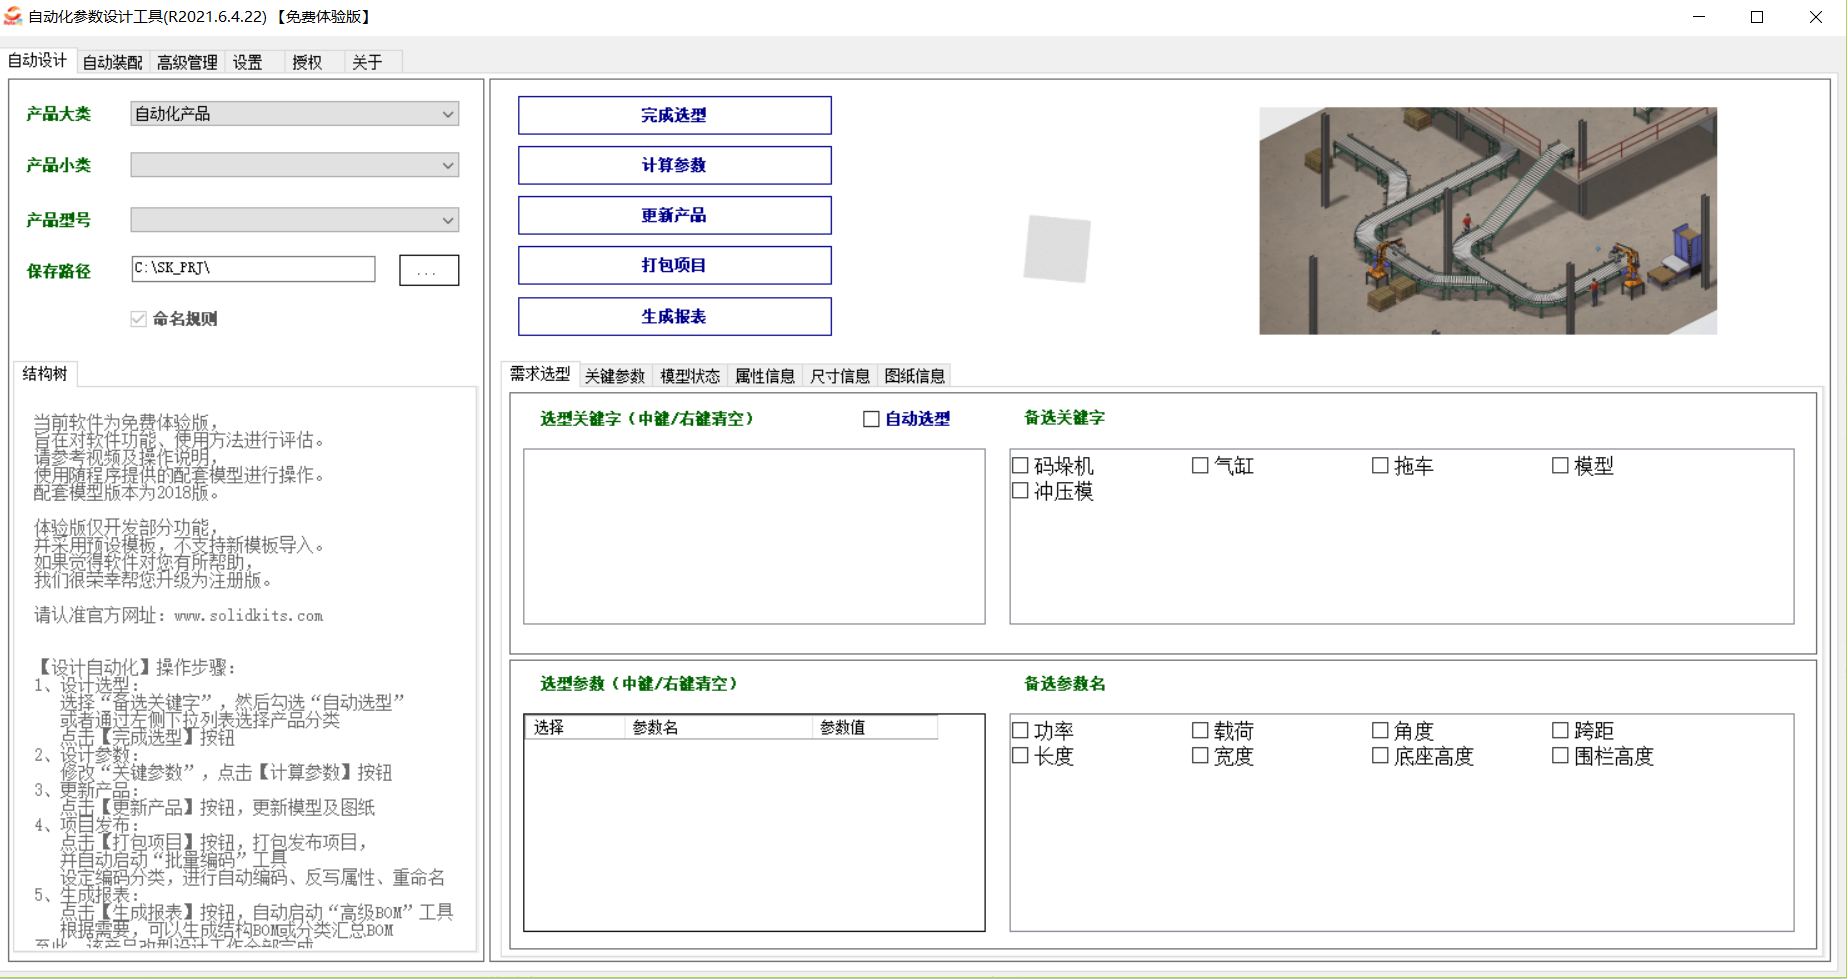Click the 更新产品 button
The width and height of the screenshot is (1847, 979).
(x=674, y=215)
